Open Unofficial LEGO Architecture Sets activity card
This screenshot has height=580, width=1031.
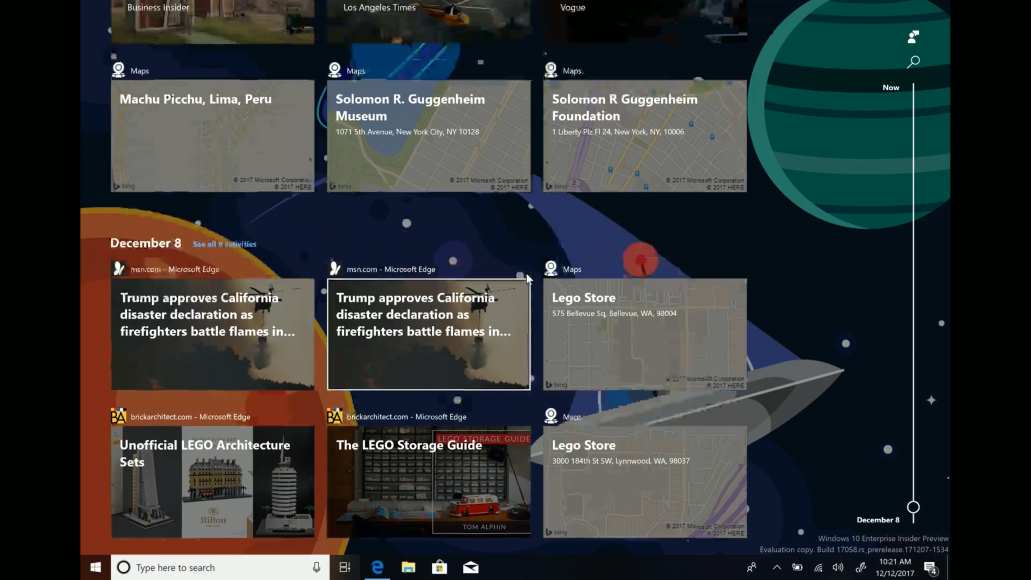pos(212,481)
